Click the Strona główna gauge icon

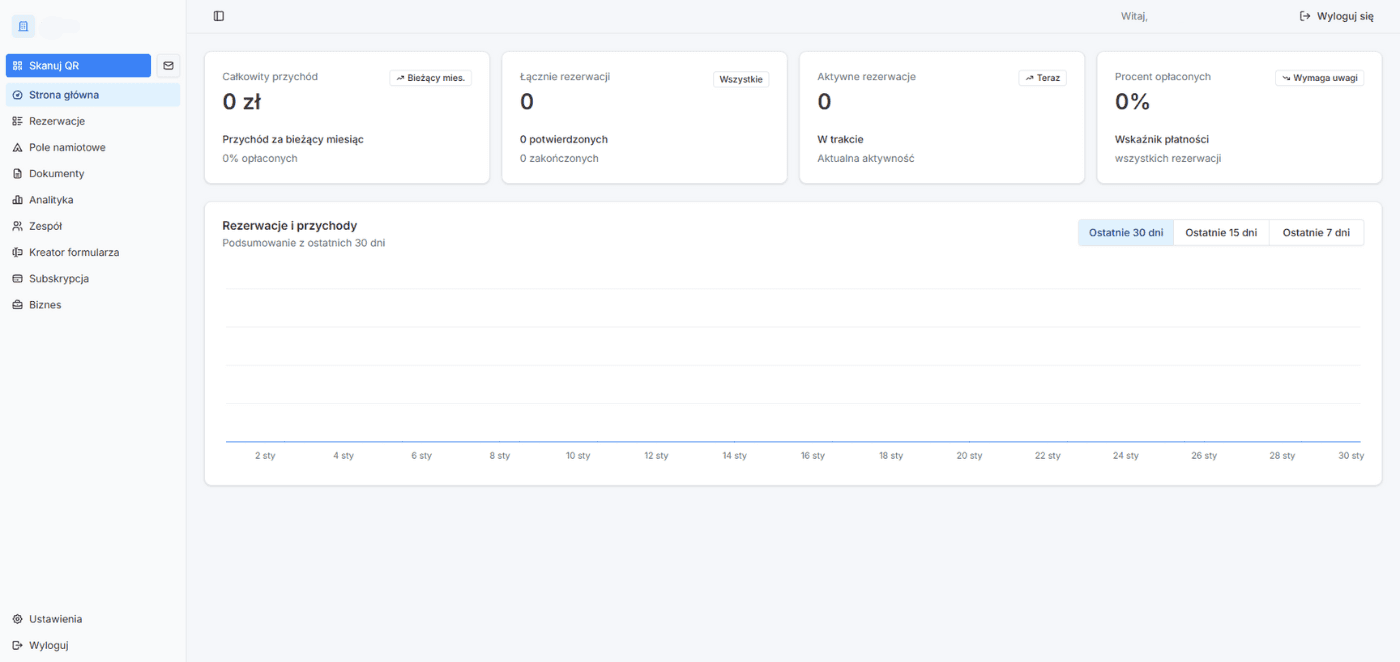pyautogui.click(x=18, y=95)
